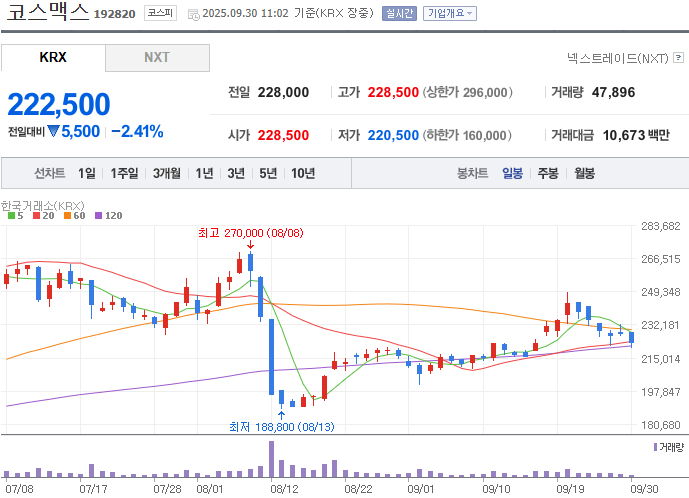Click the 코스피 market badge

160,13
